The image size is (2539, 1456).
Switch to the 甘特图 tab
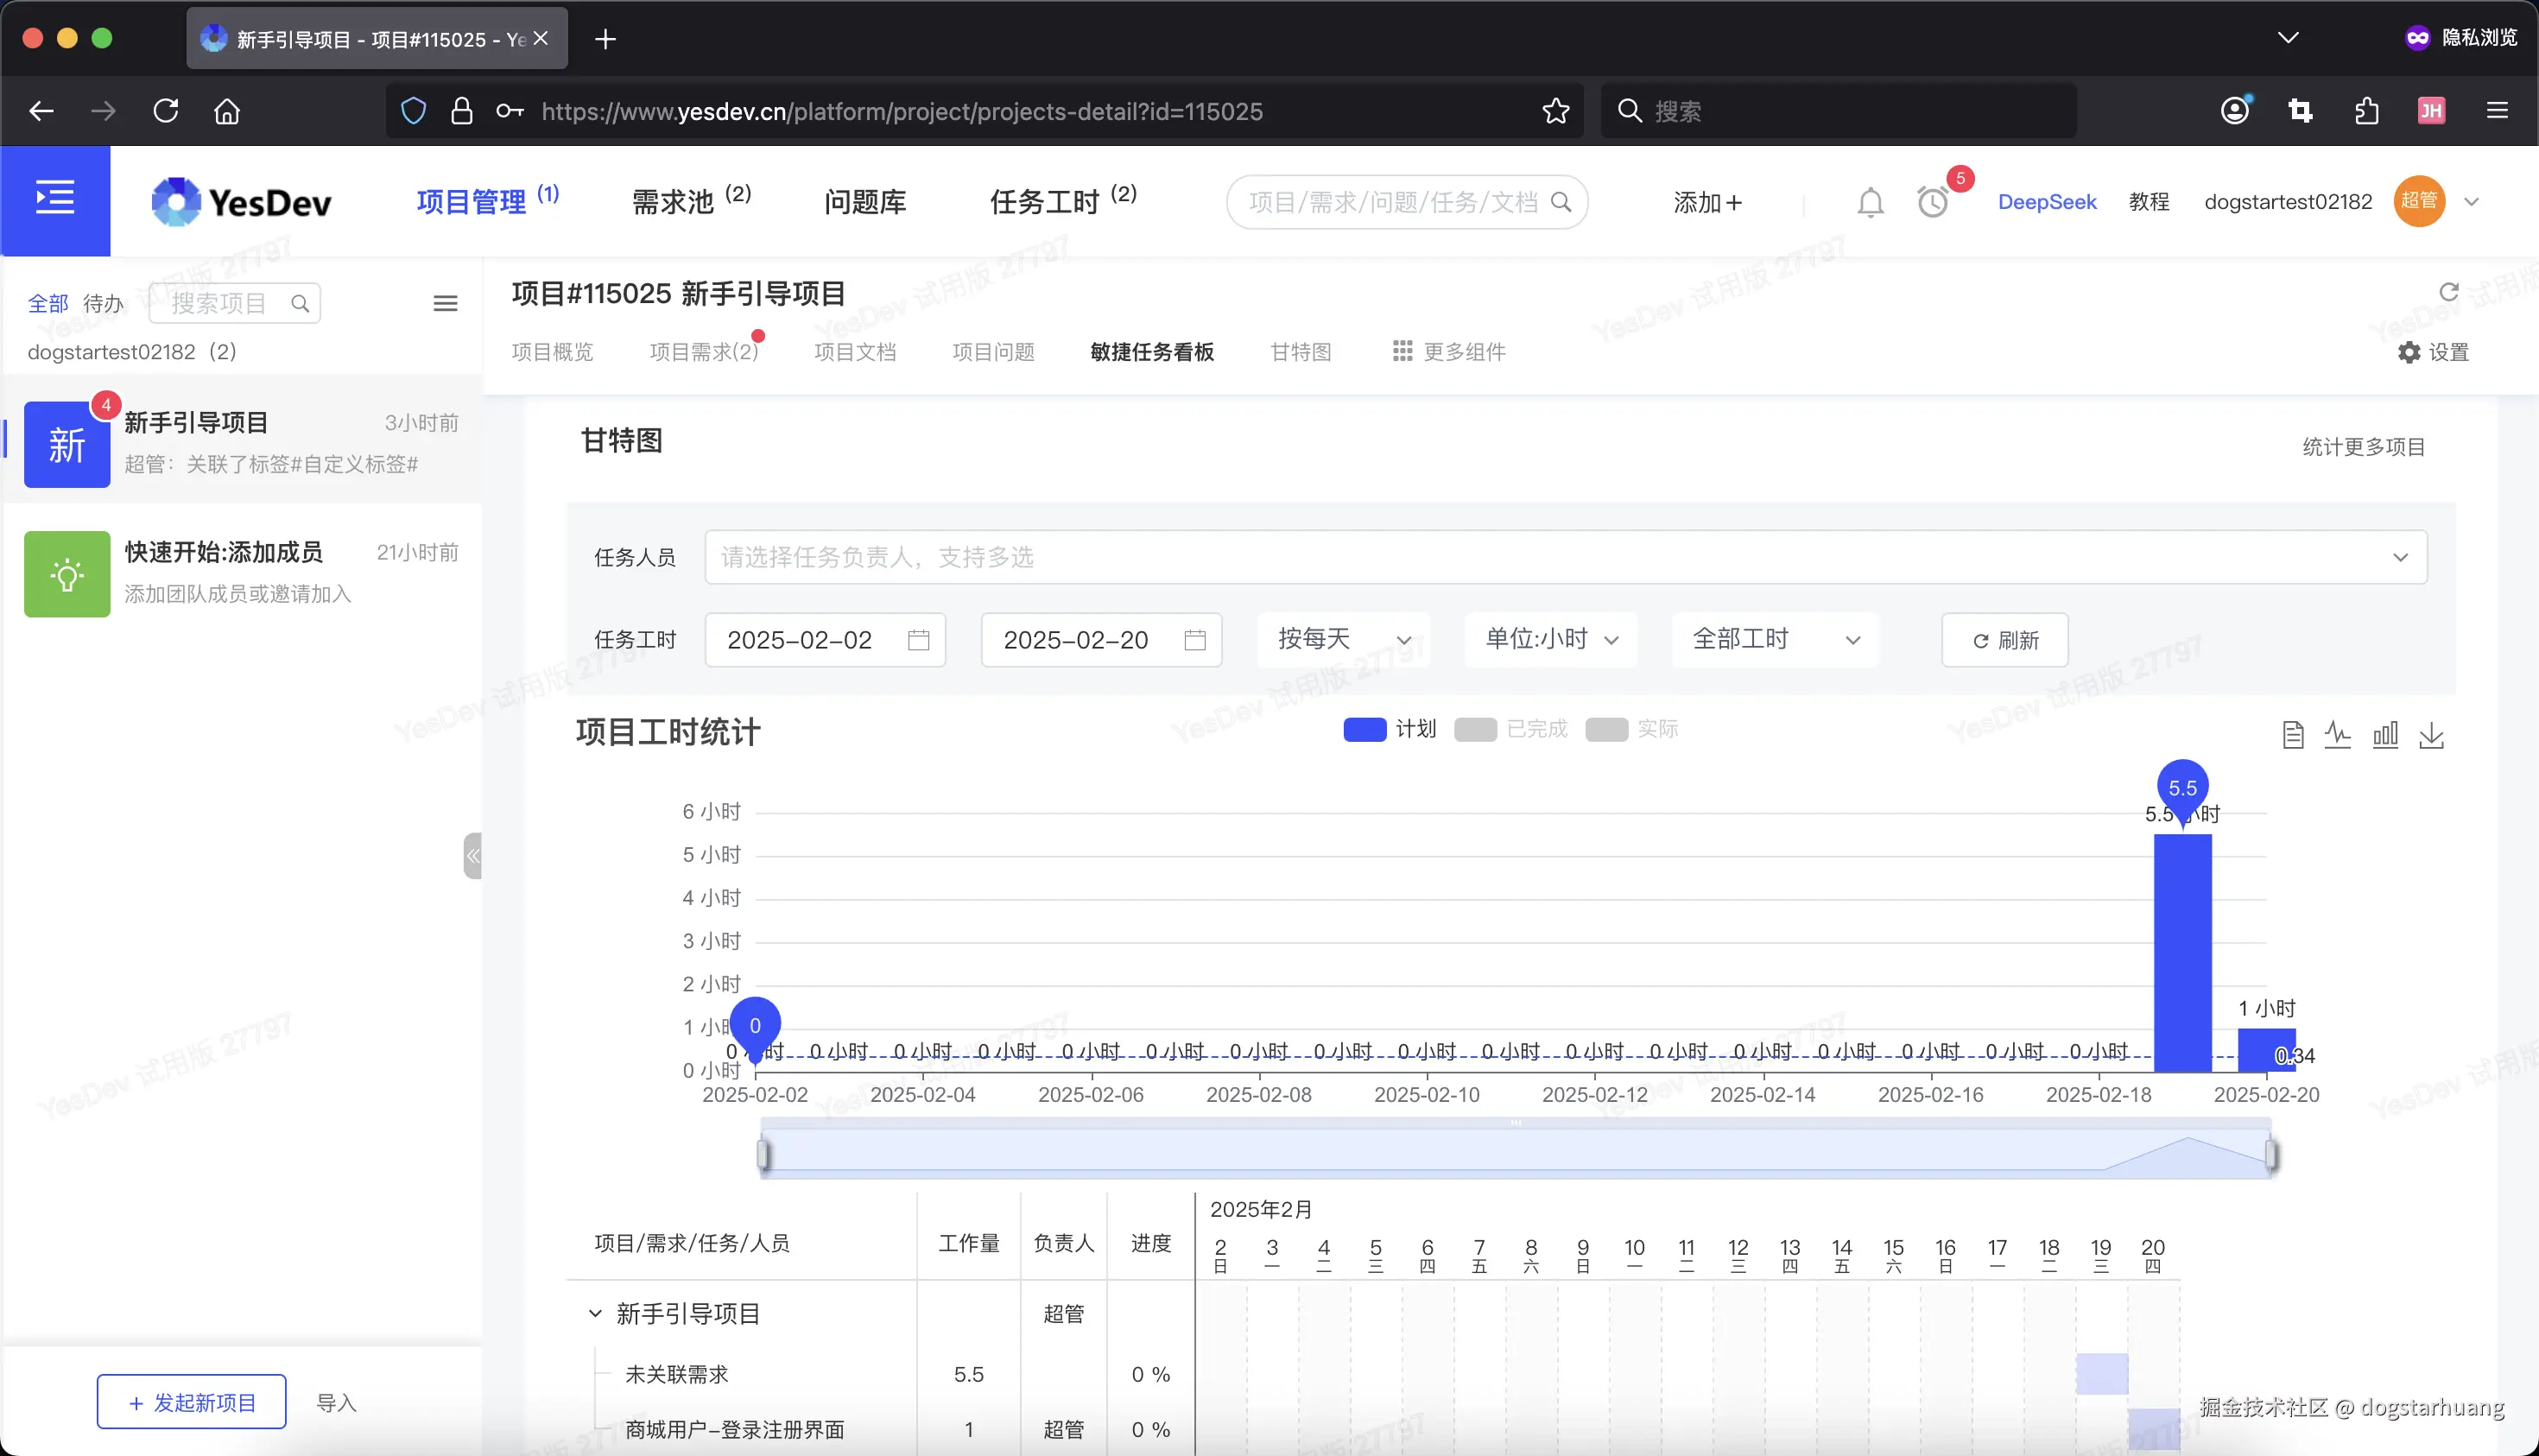(x=1299, y=351)
